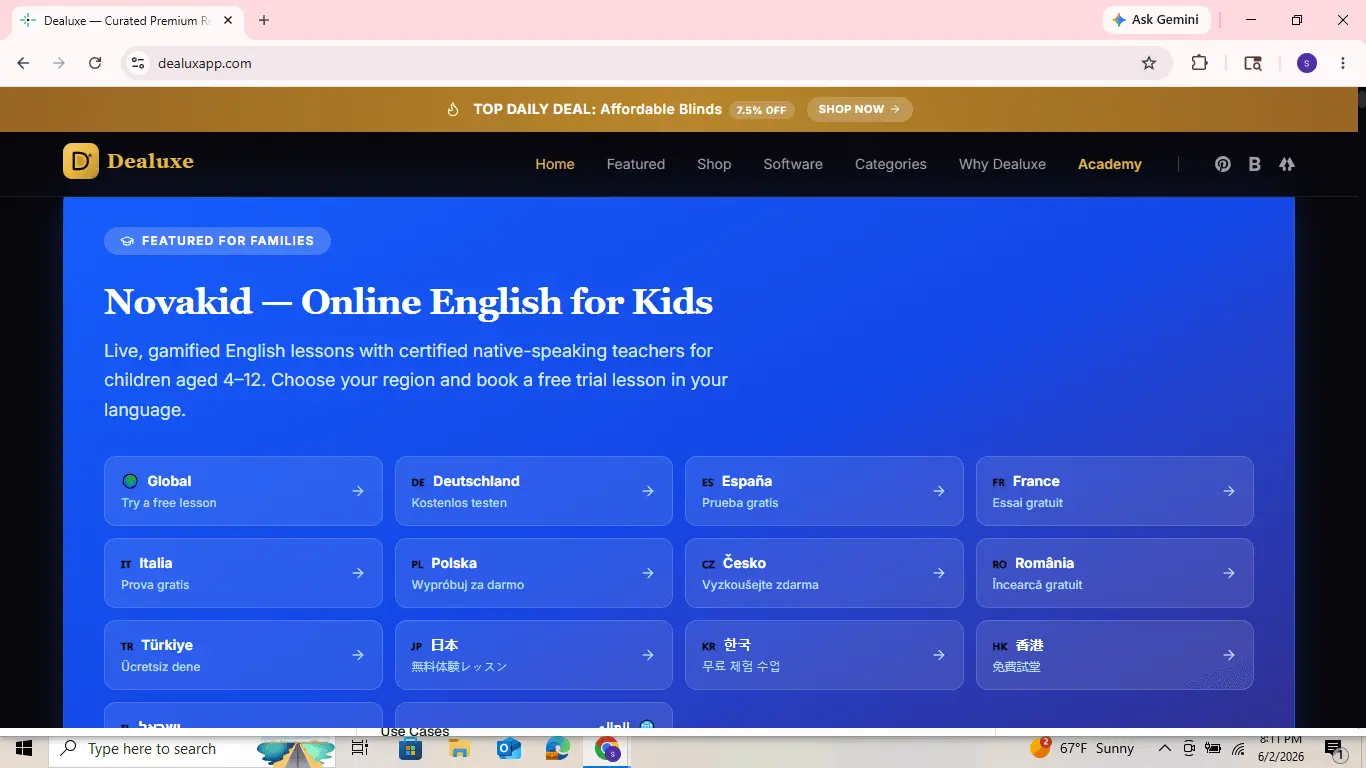Open the Deutschland Kostenlos testen card
The width and height of the screenshot is (1366, 768).
pos(534,491)
